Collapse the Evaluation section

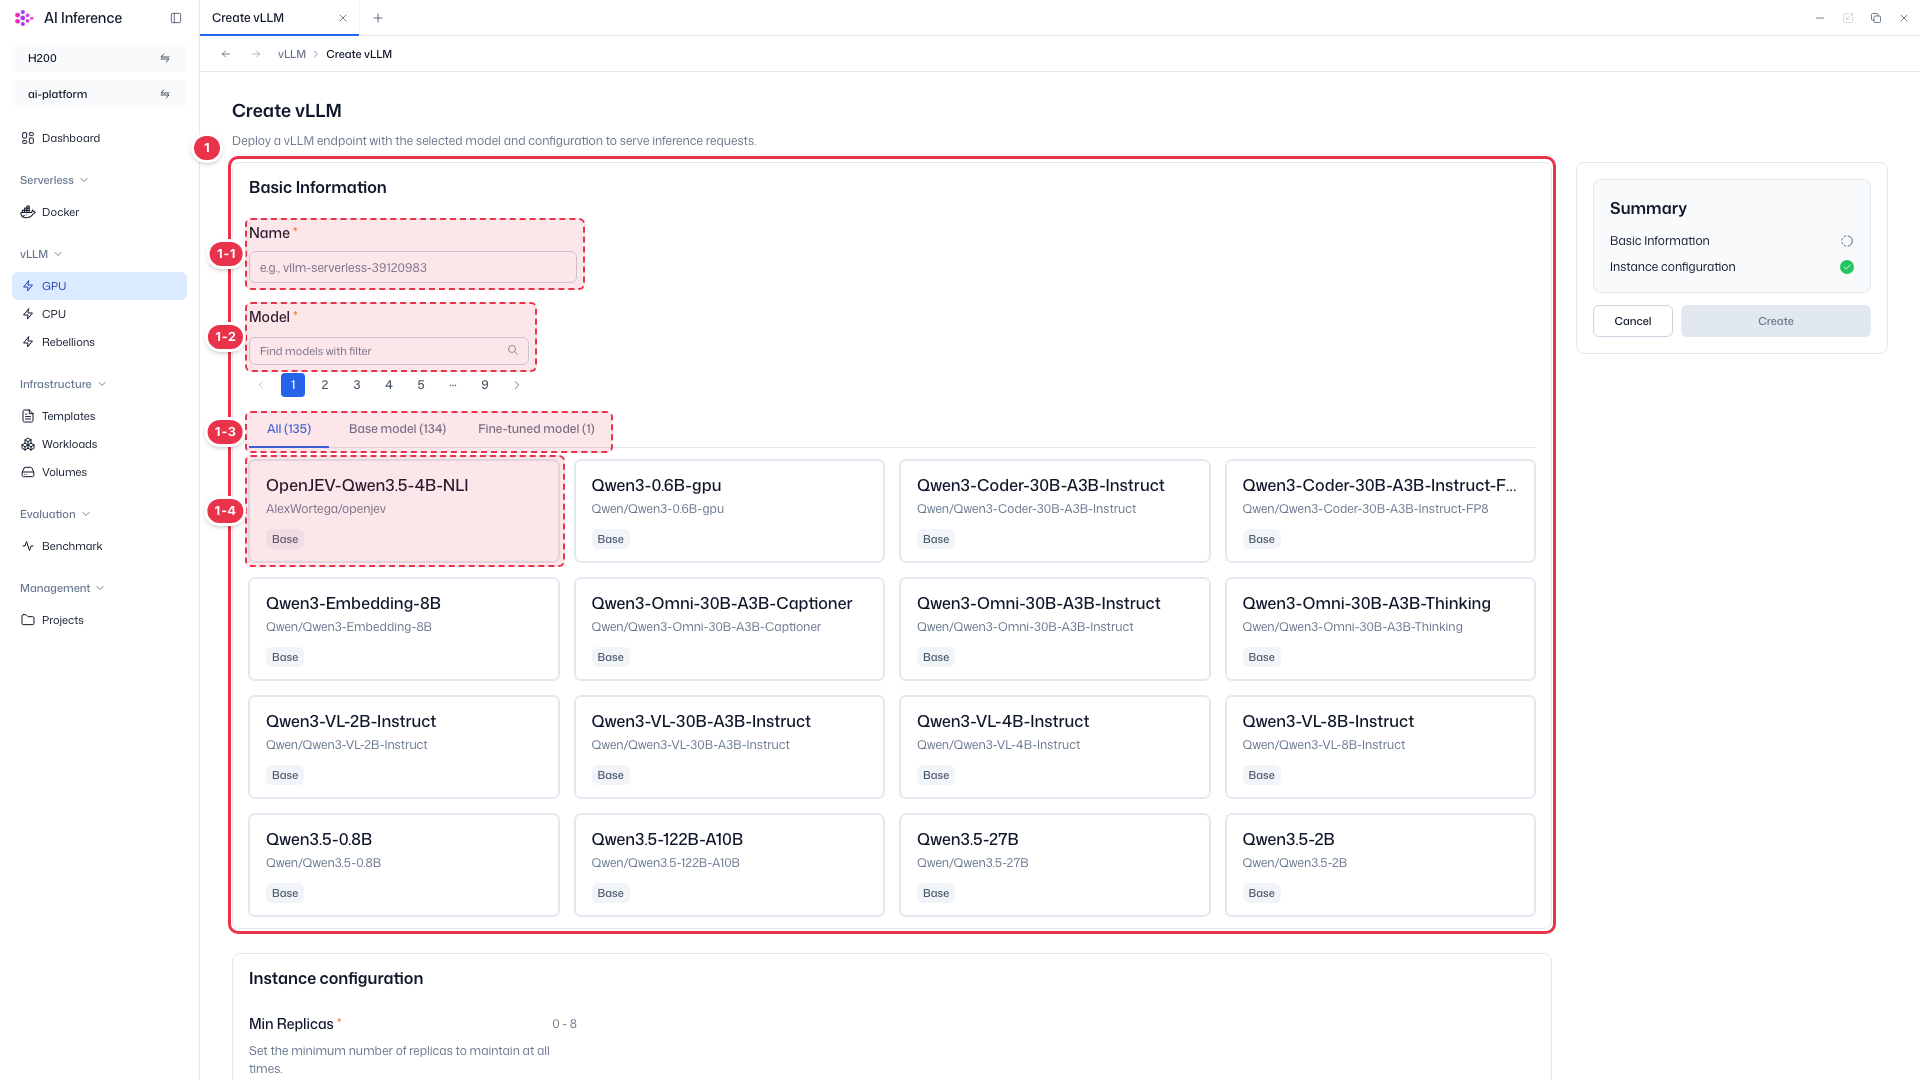55,514
